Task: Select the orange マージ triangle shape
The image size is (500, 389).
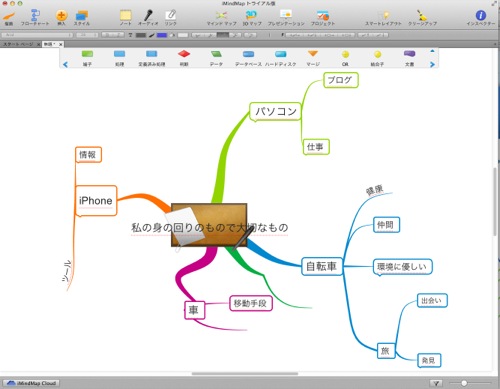Action: pos(313,54)
